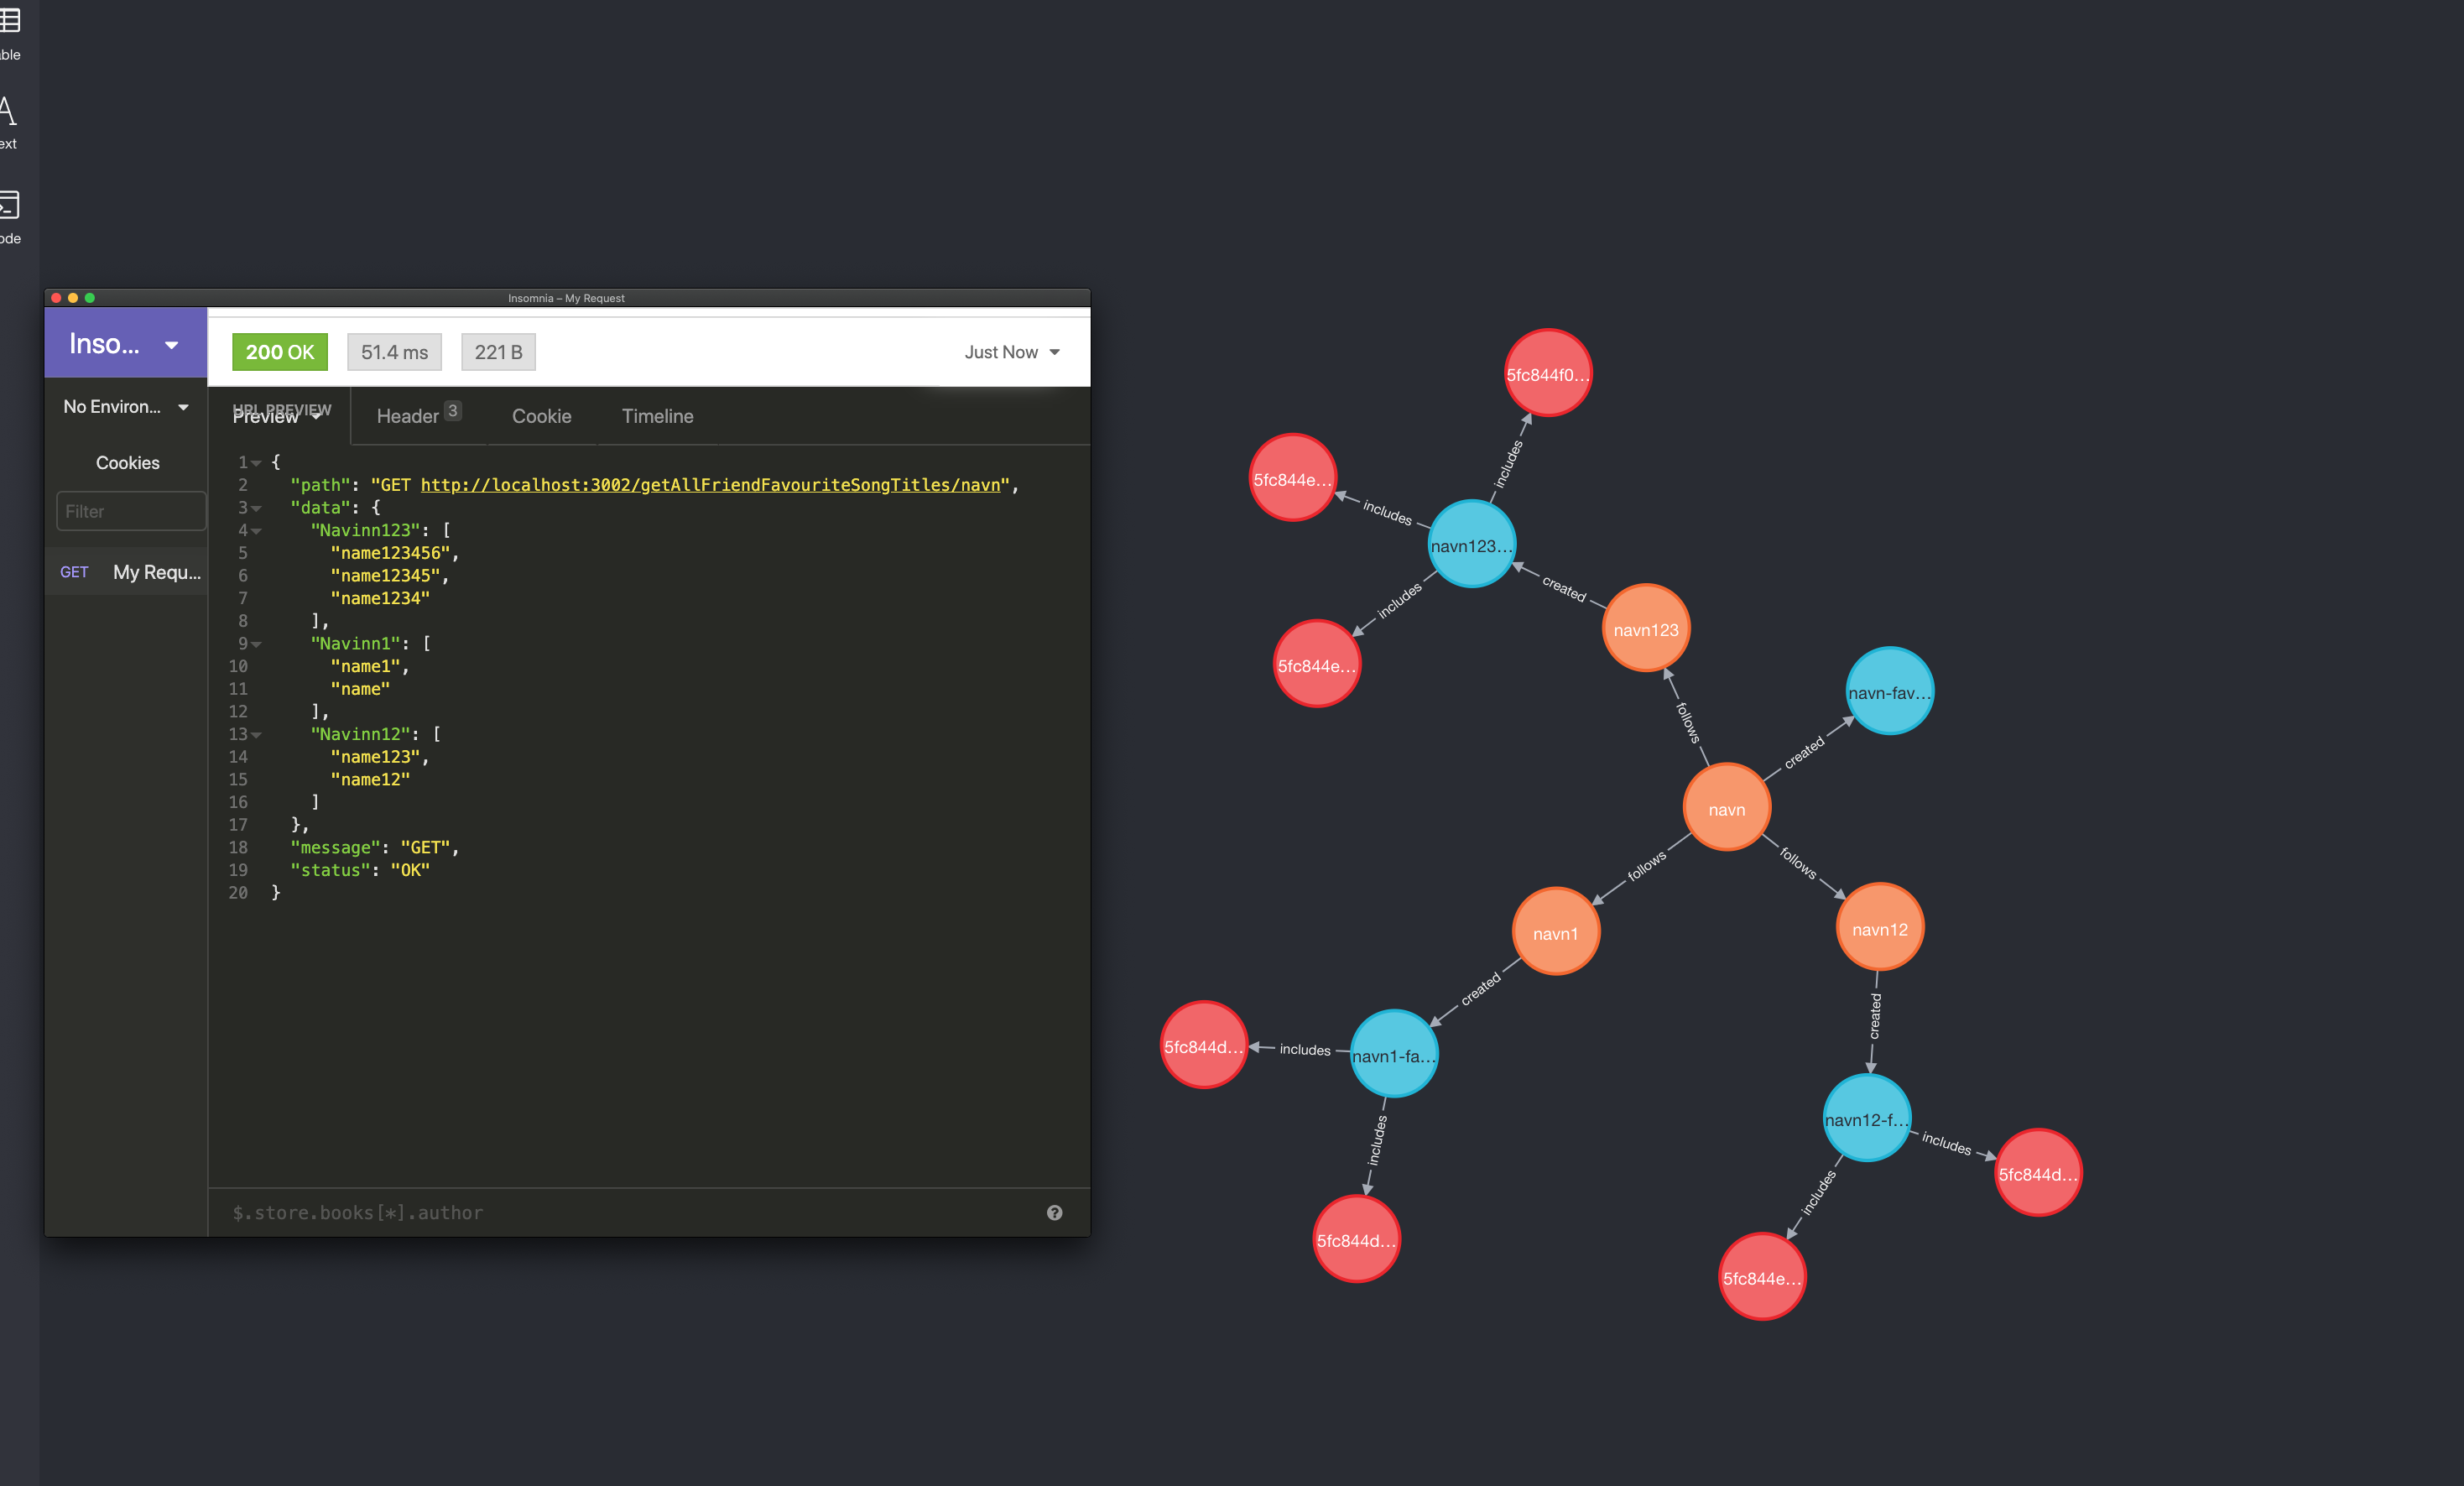
Task: Click the help question mark icon
Action: pos(1054,1212)
